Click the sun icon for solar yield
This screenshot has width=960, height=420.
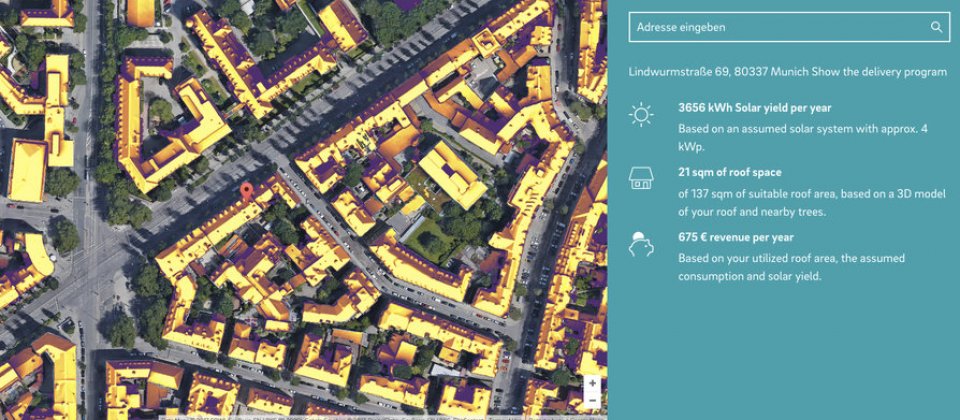click(641, 114)
